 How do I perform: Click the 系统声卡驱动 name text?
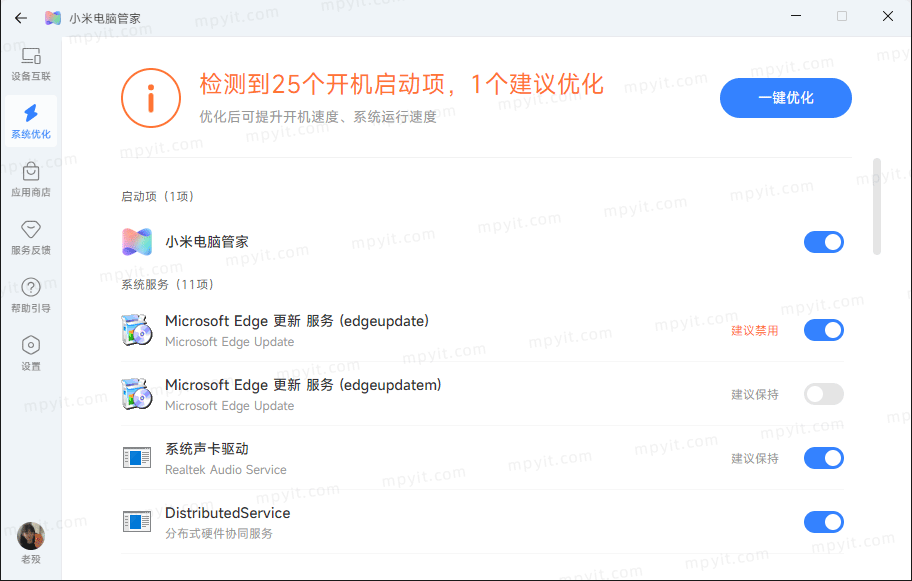[x=207, y=449]
